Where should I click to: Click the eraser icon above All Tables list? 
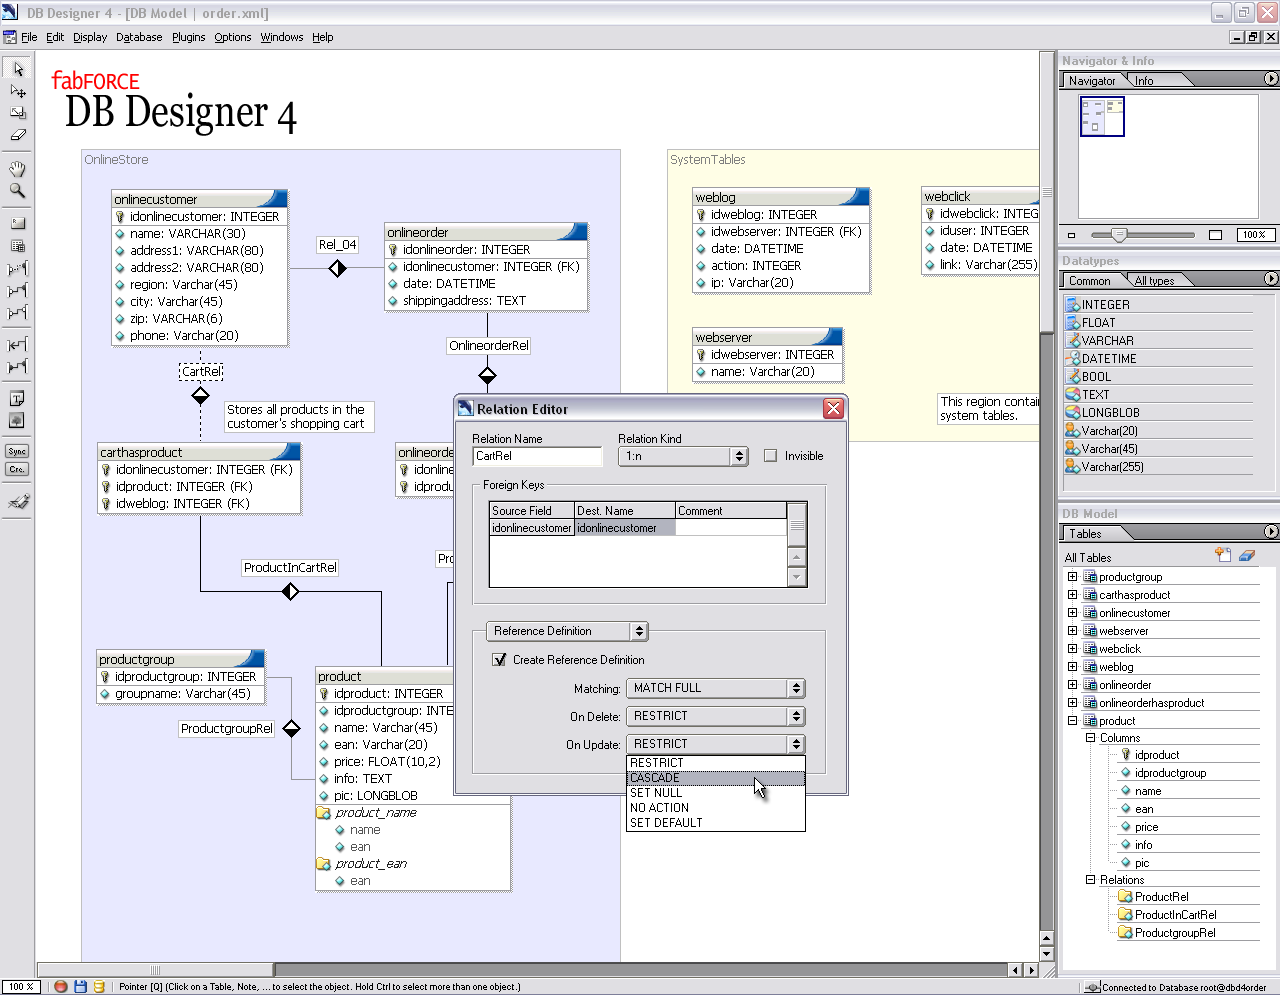[1247, 555]
